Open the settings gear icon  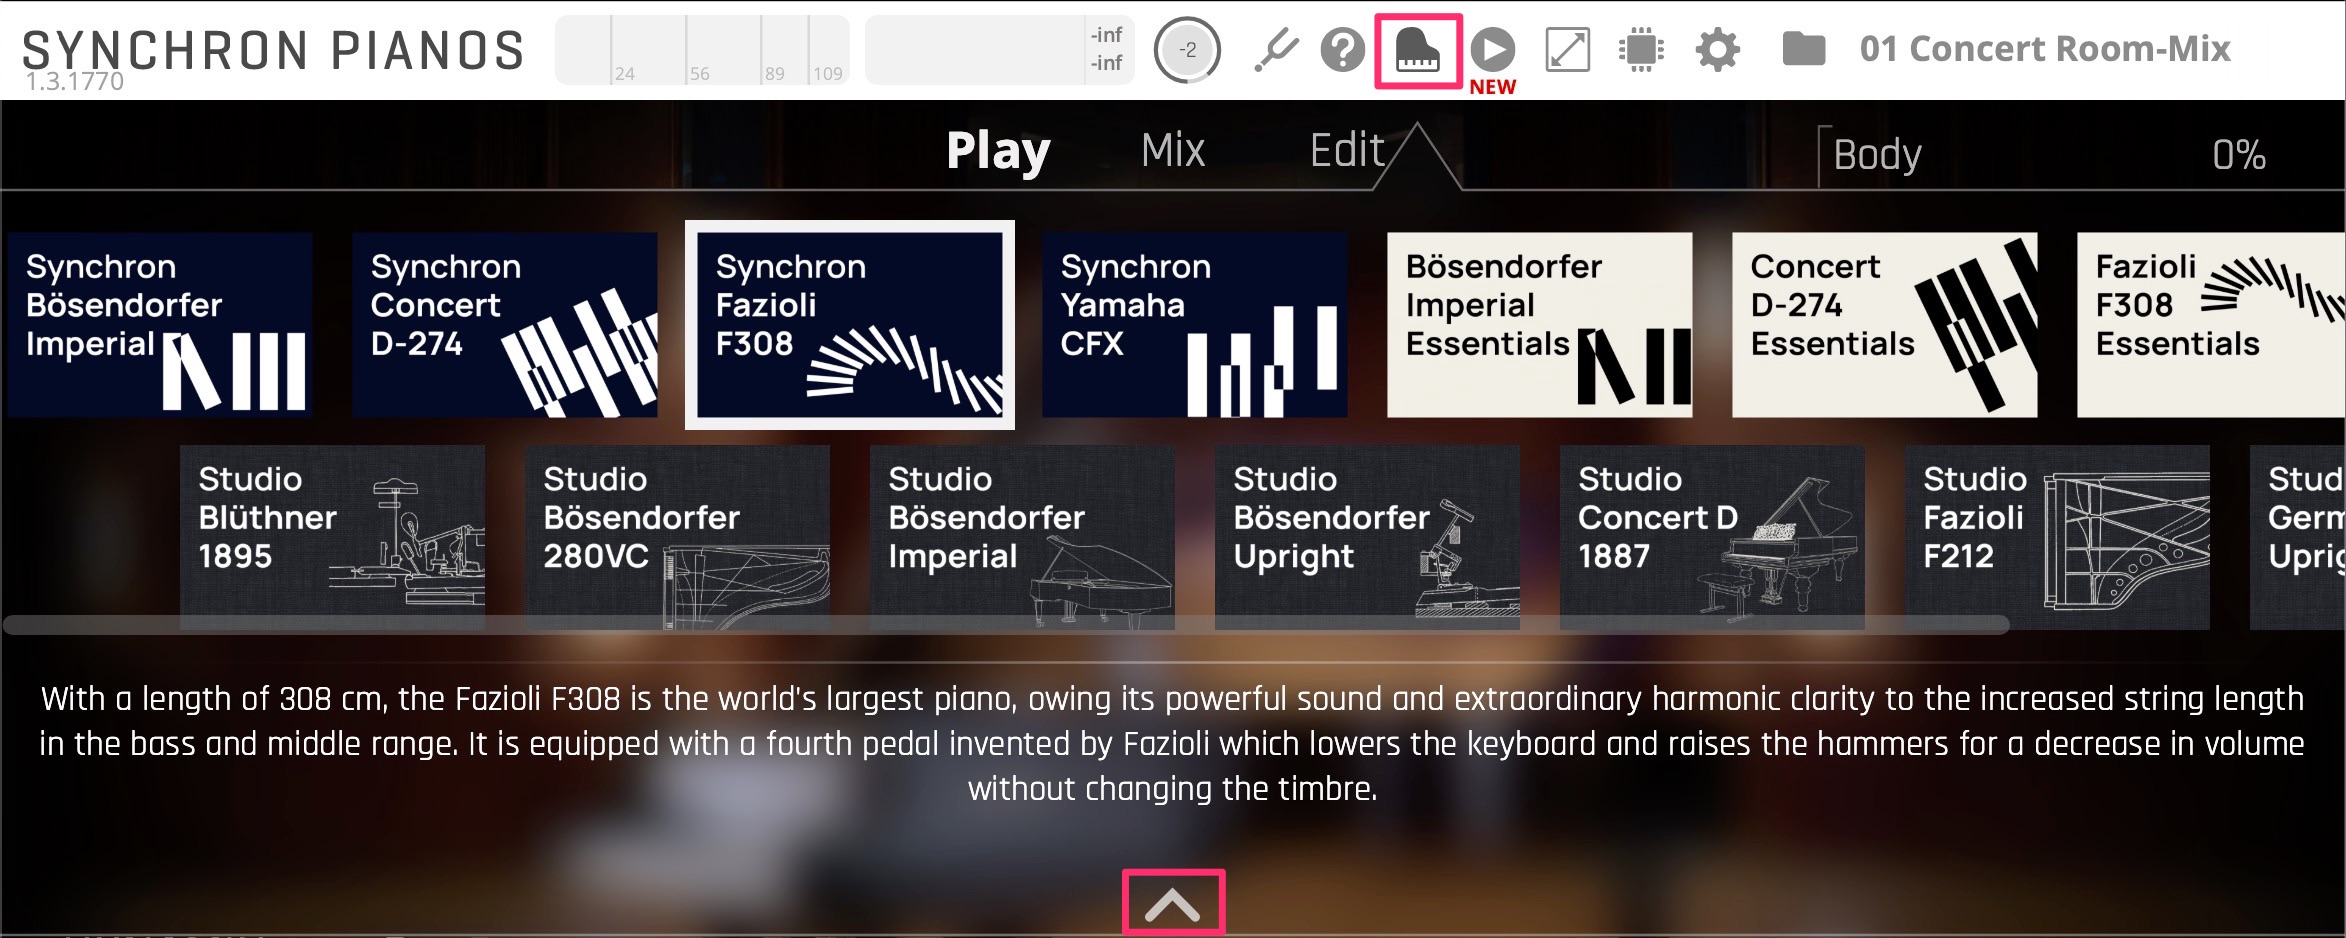(1717, 50)
